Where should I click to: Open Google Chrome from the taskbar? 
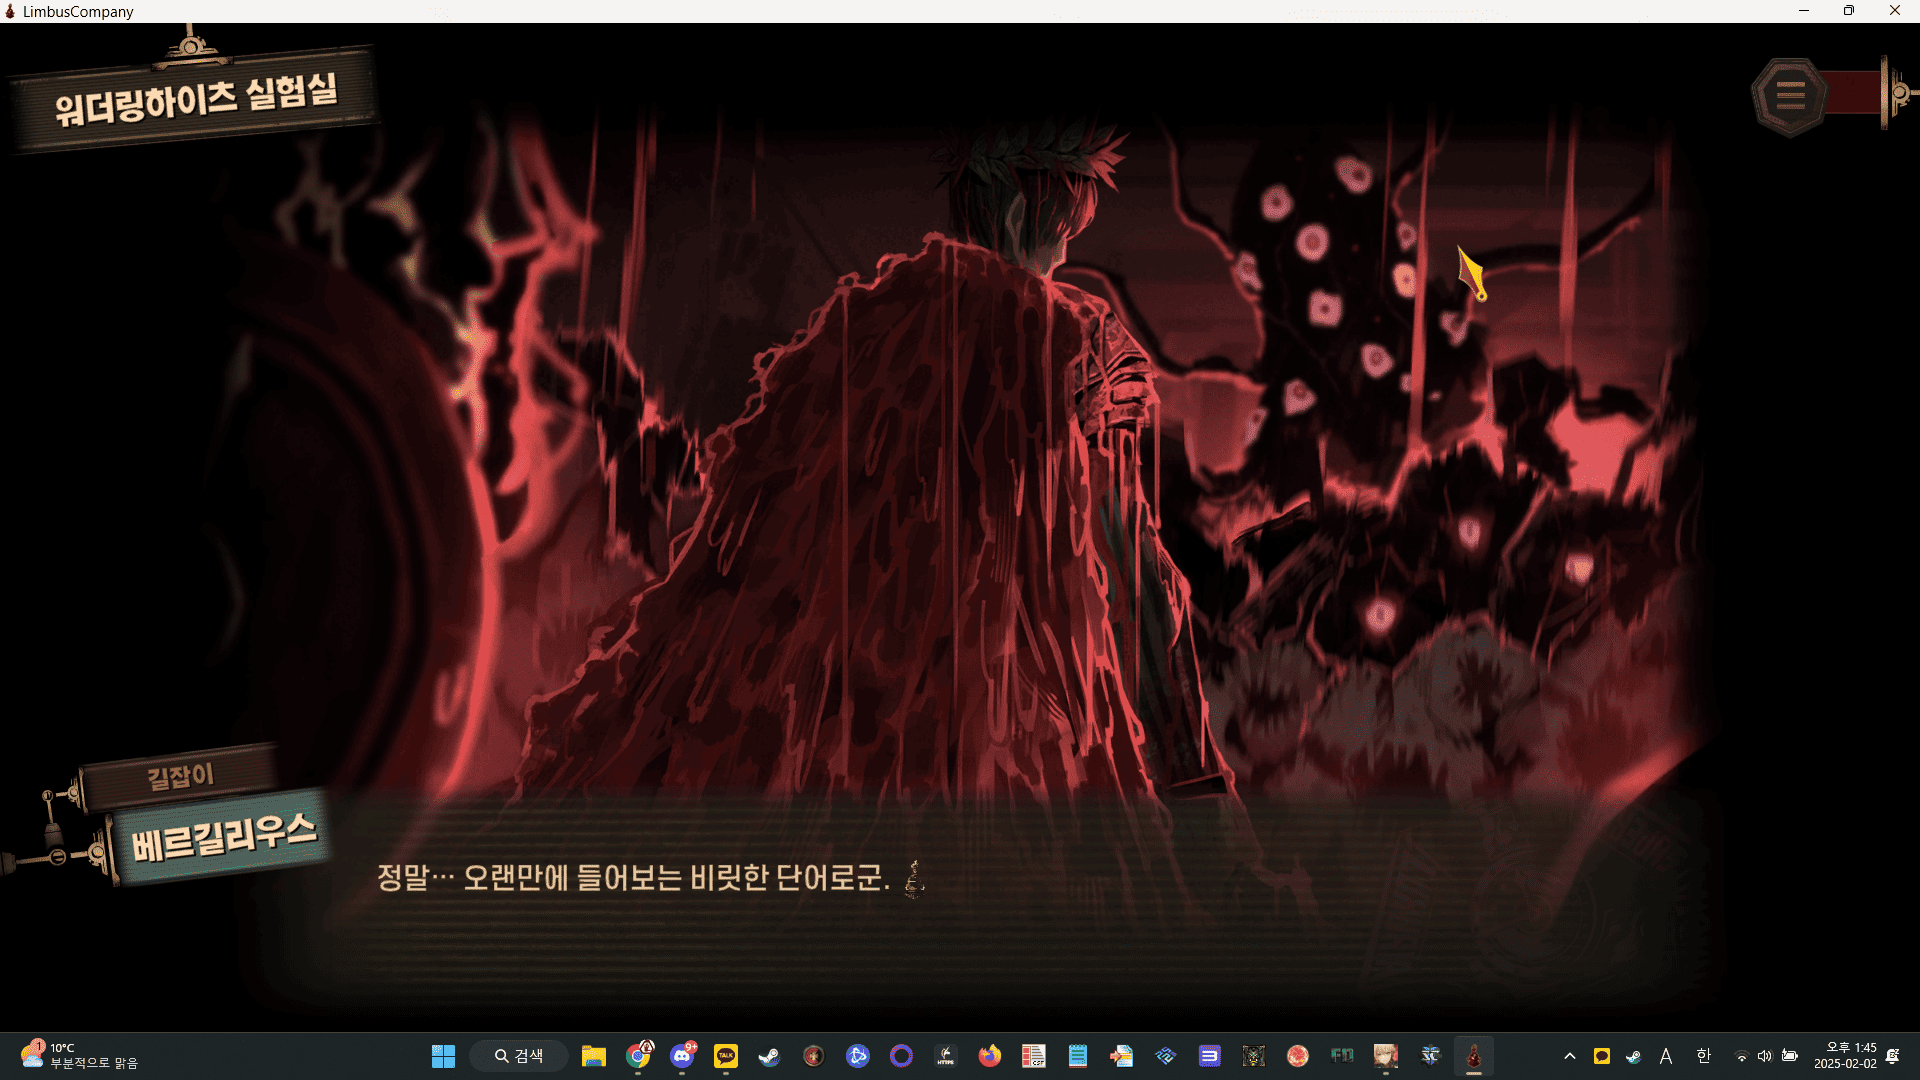point(638,1056)
